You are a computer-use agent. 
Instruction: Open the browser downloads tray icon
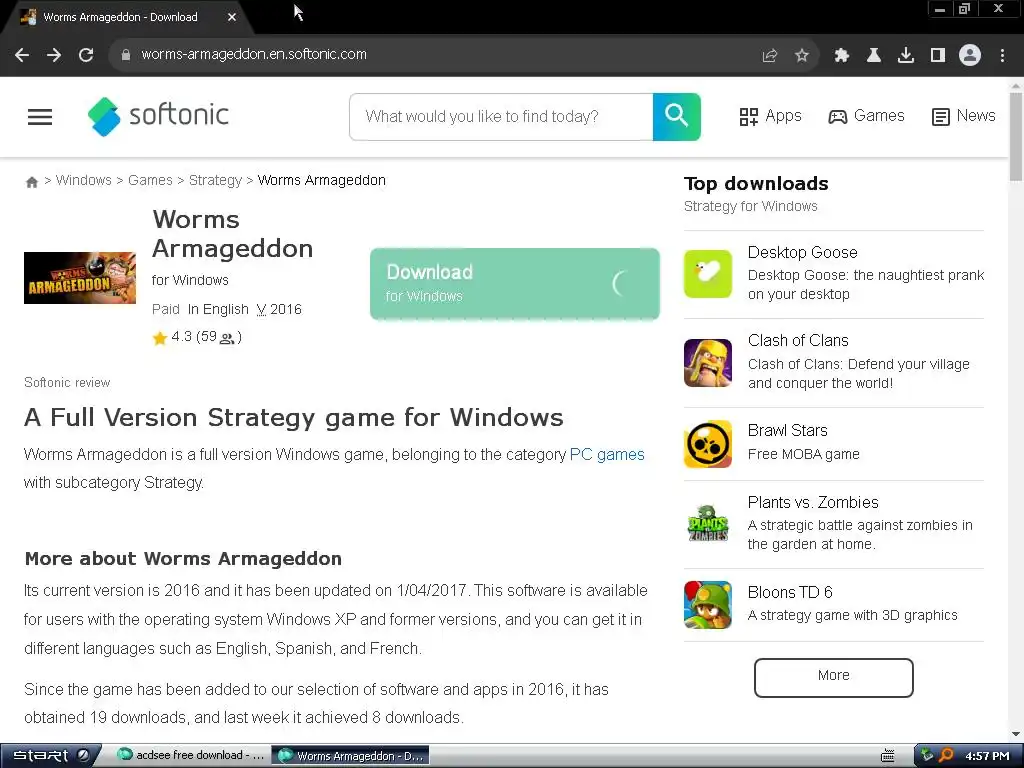click(x=906, y=56)
